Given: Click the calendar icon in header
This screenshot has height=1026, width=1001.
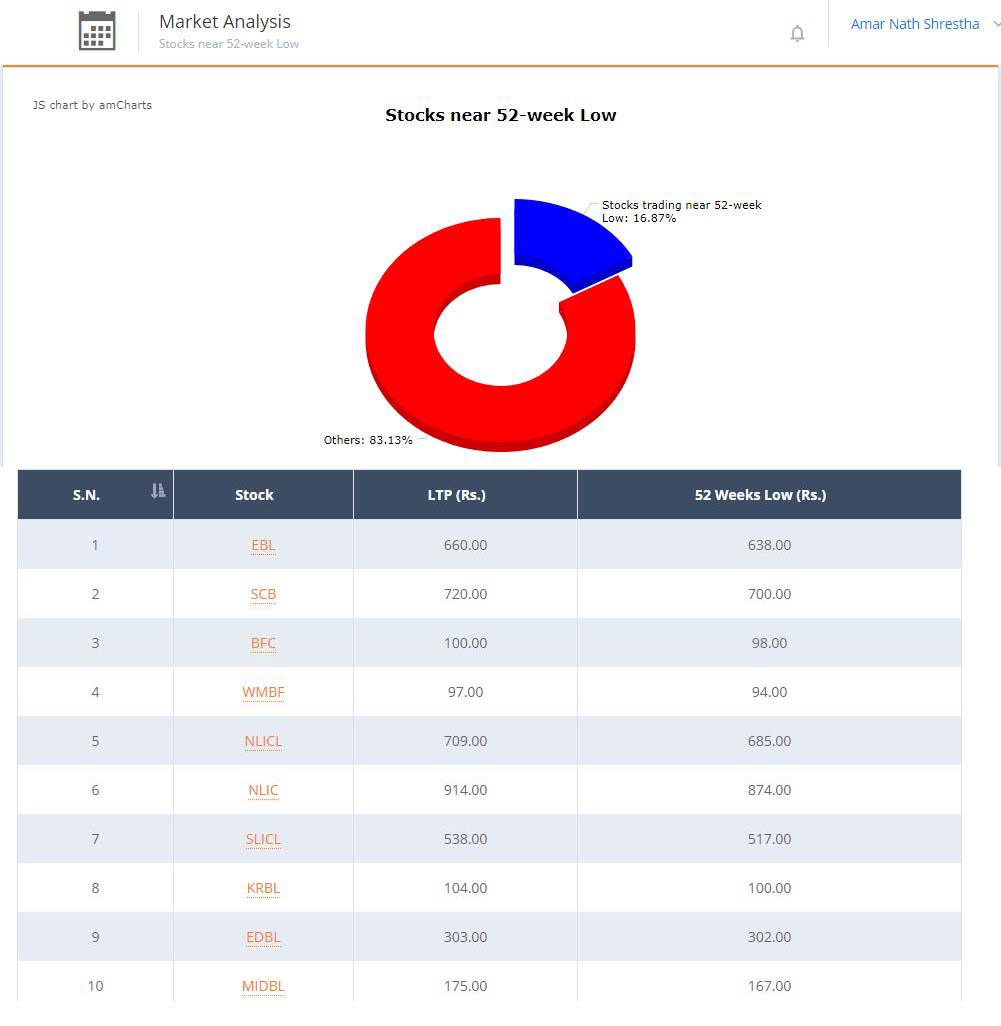Looking at the screenshot, I should (x=97, y=30).
